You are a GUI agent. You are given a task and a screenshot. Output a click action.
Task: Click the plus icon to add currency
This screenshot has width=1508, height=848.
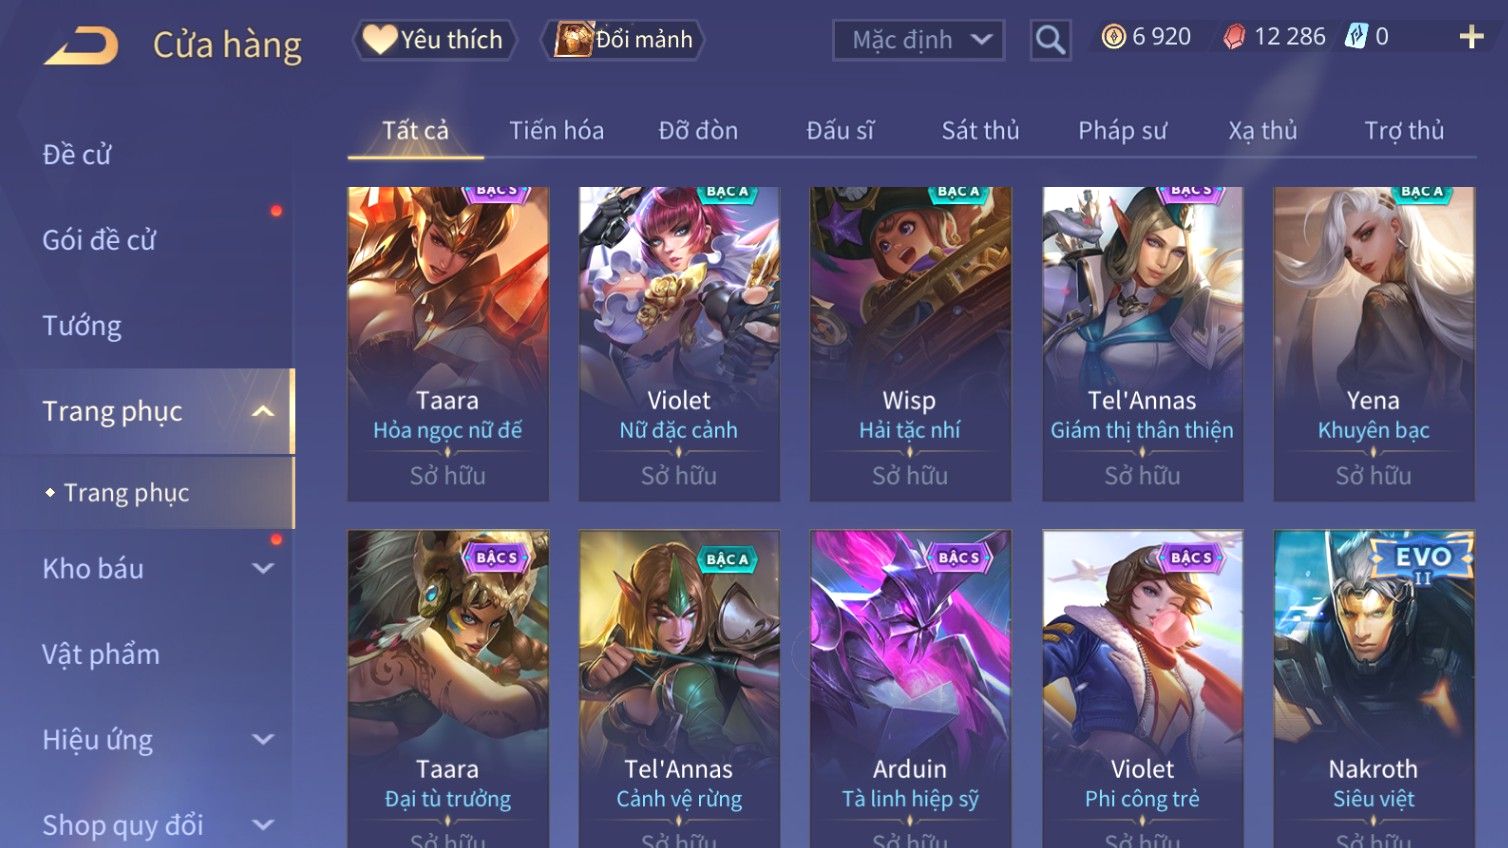pyautogui.click(x=1471, y=38)
